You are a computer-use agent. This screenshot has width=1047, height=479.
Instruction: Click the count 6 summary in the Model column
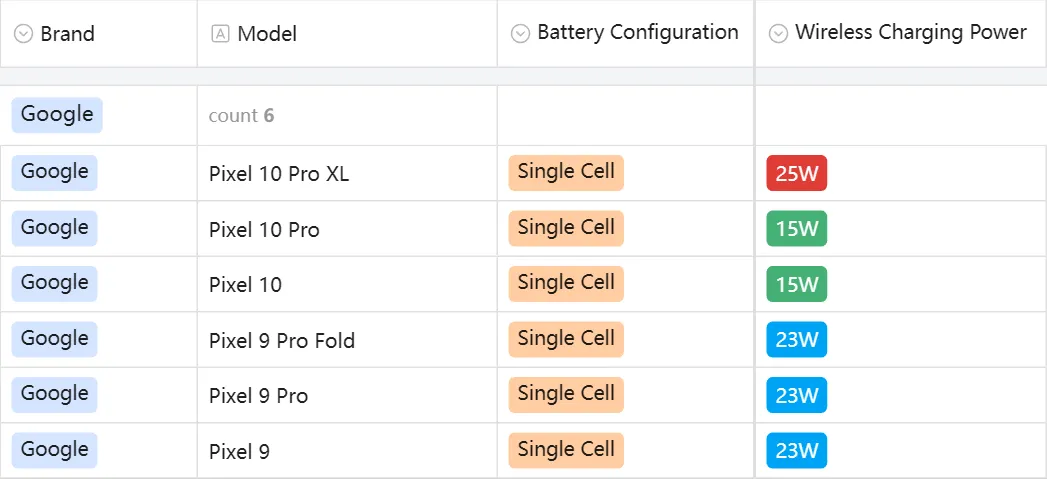(241, 116)
